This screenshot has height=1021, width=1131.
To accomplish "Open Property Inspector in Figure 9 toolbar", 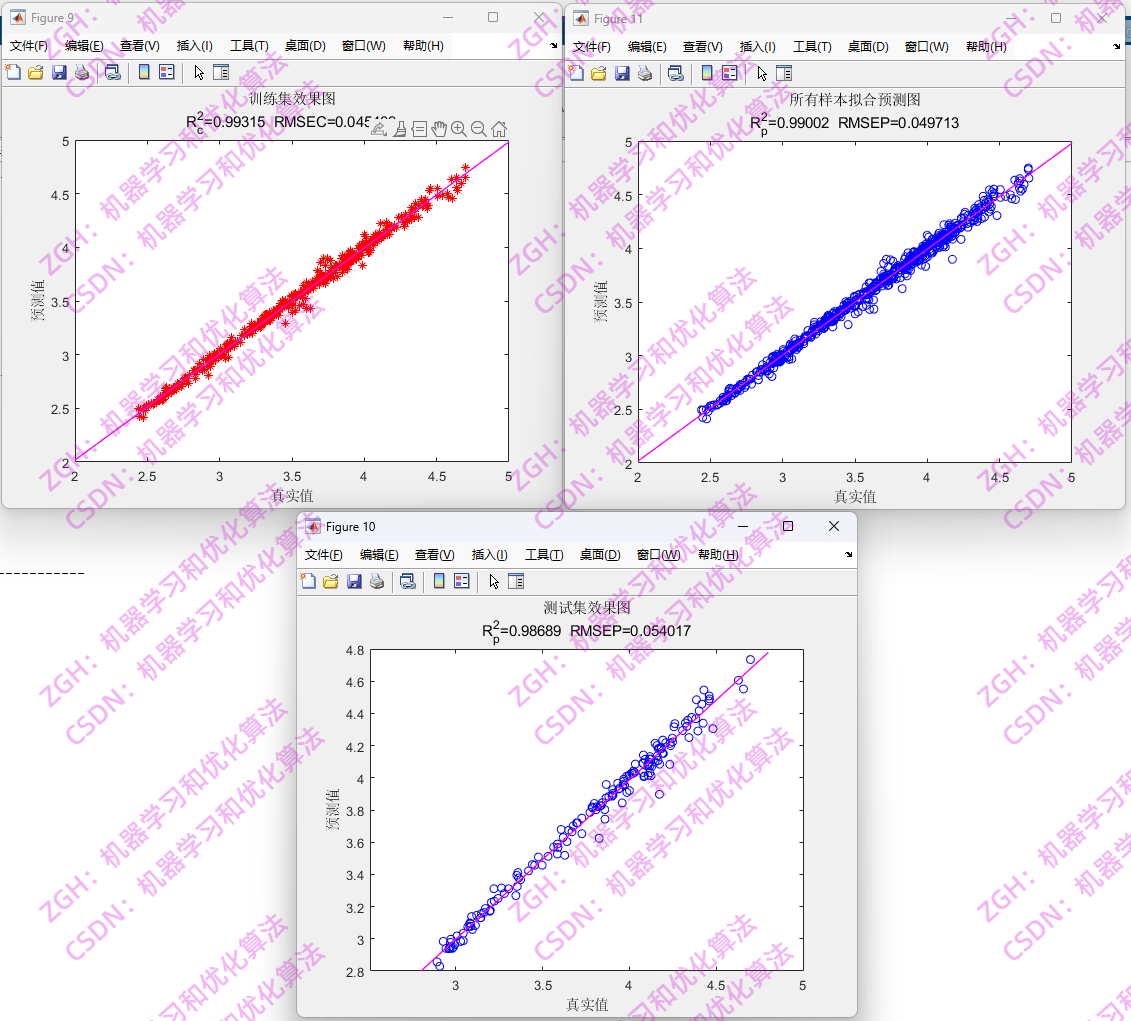I will coord(221,72).
